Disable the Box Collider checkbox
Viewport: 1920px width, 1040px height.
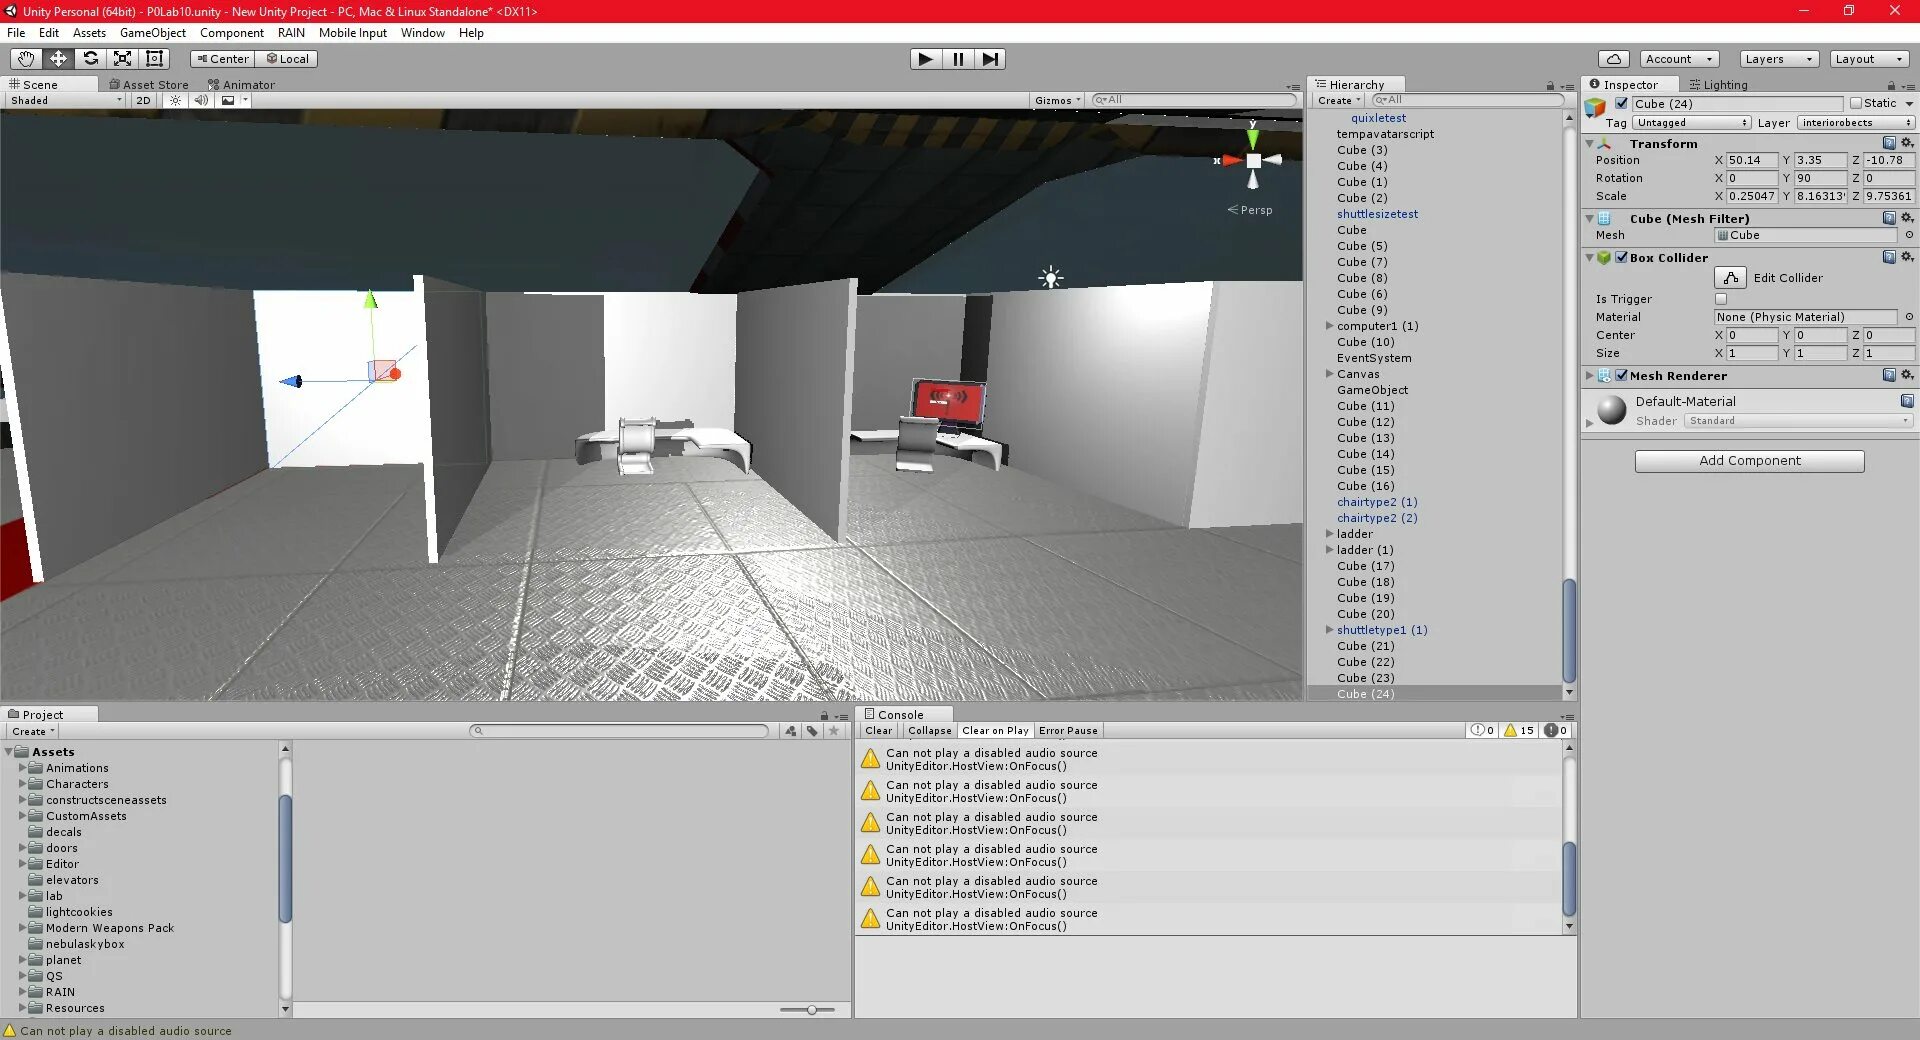coord(1622,257)
